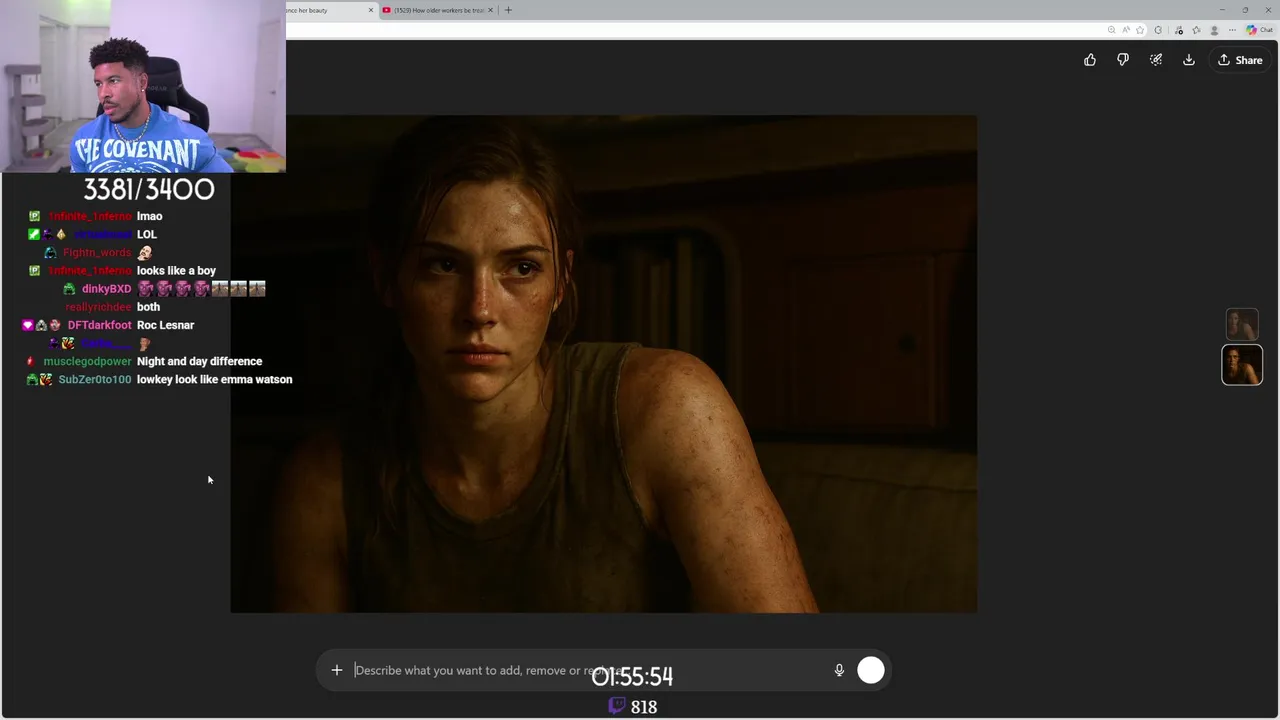Close the YouTube browser tab
This screenshot has width=1280, height=720.
tap(490, 10)
